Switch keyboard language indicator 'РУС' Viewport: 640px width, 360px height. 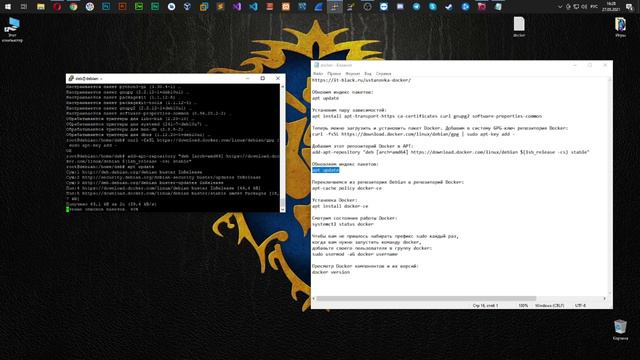click(x=594, y=7)
